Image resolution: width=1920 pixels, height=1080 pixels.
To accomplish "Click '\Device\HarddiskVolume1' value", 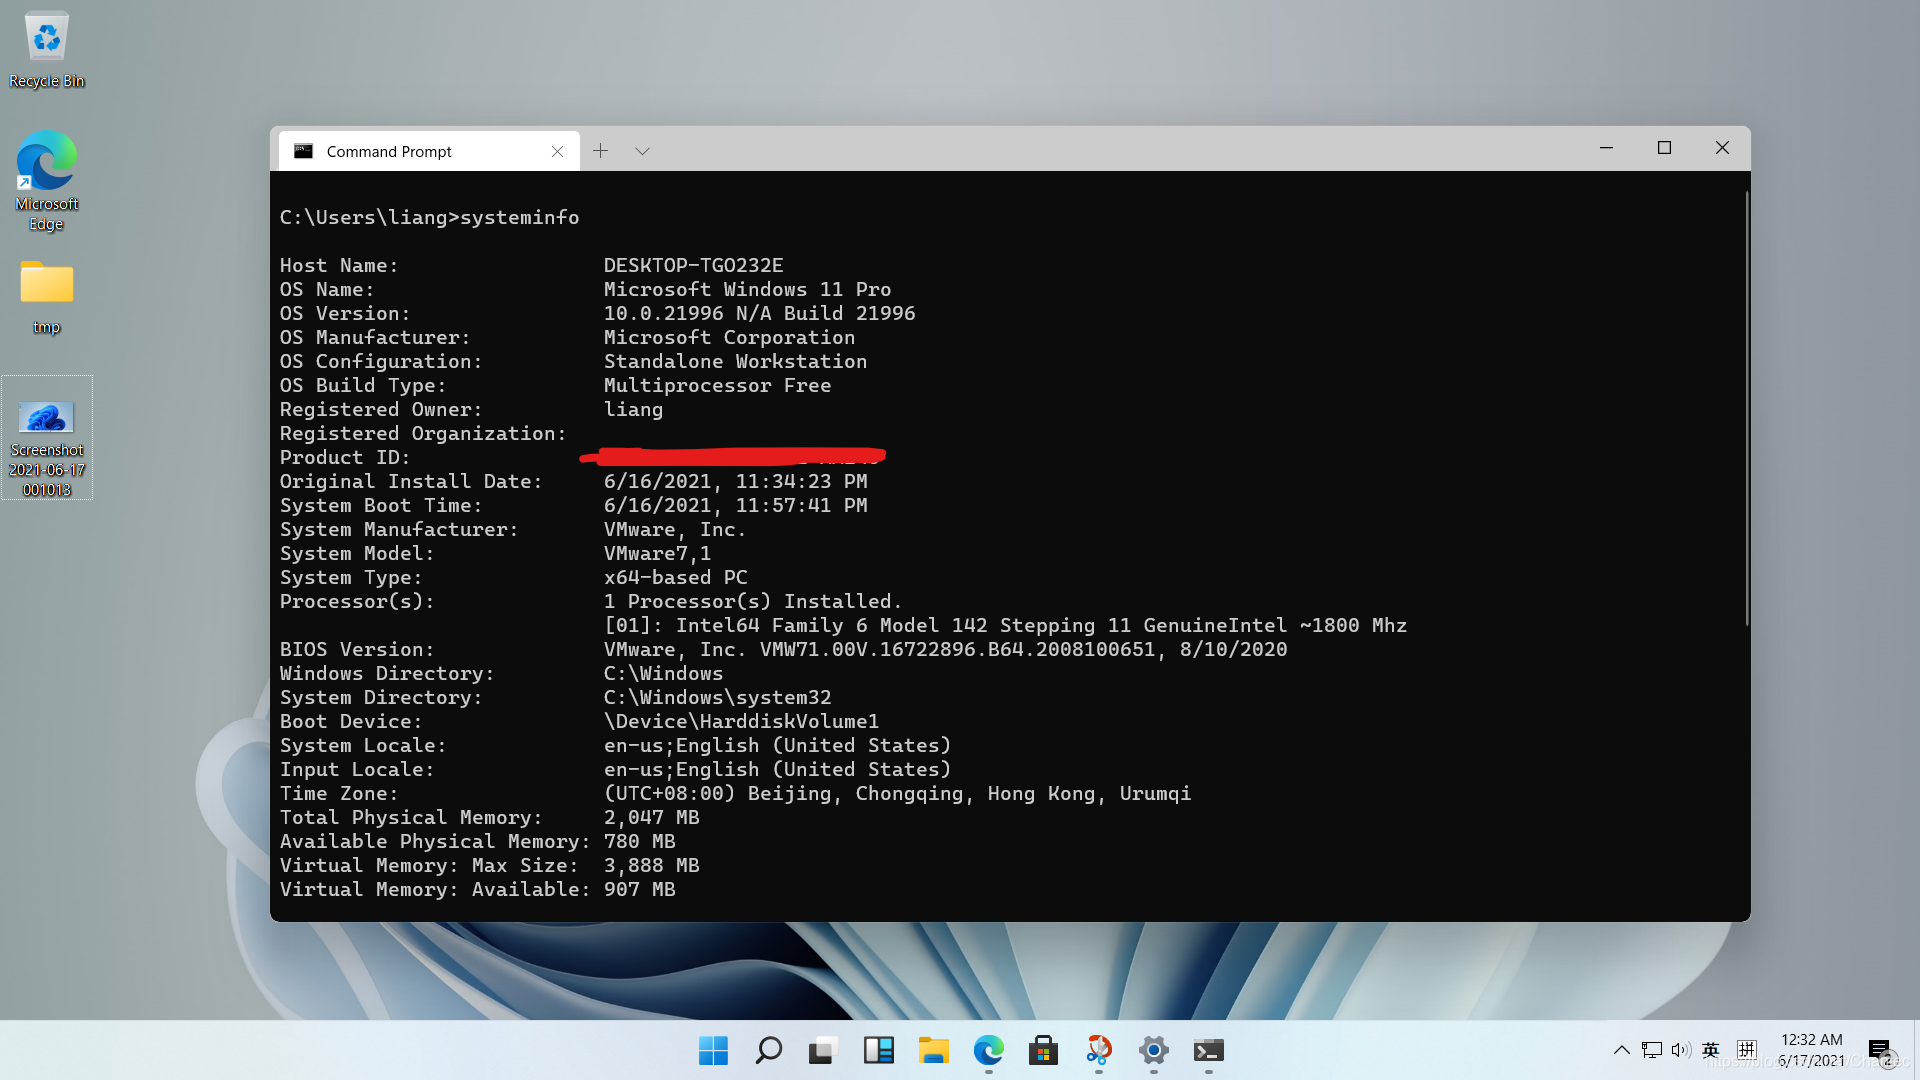I will coord(741,721).
